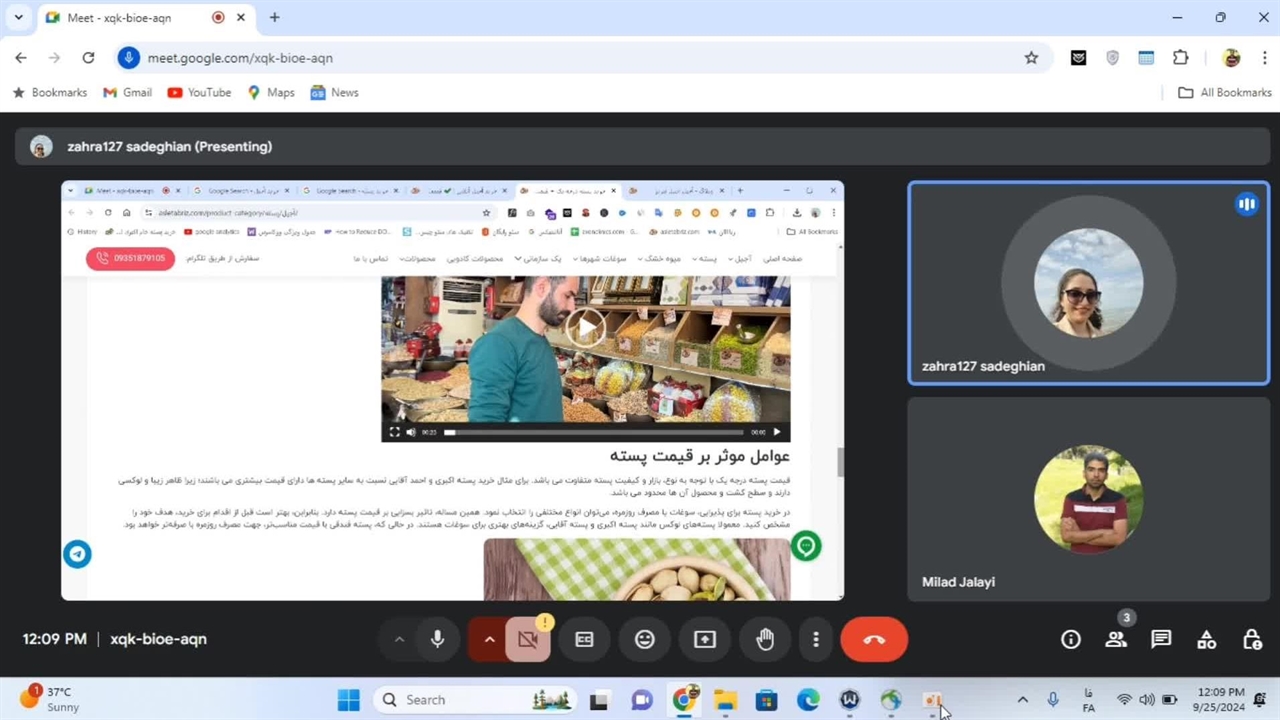
Task: Click the present screen icon
Action: [x=705, y=640]
